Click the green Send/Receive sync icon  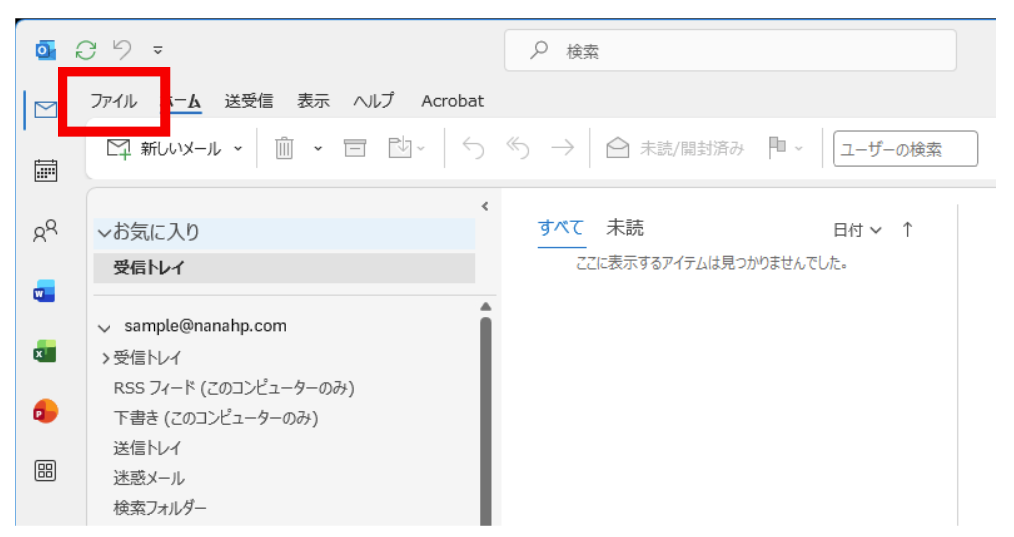coord(87,50)
